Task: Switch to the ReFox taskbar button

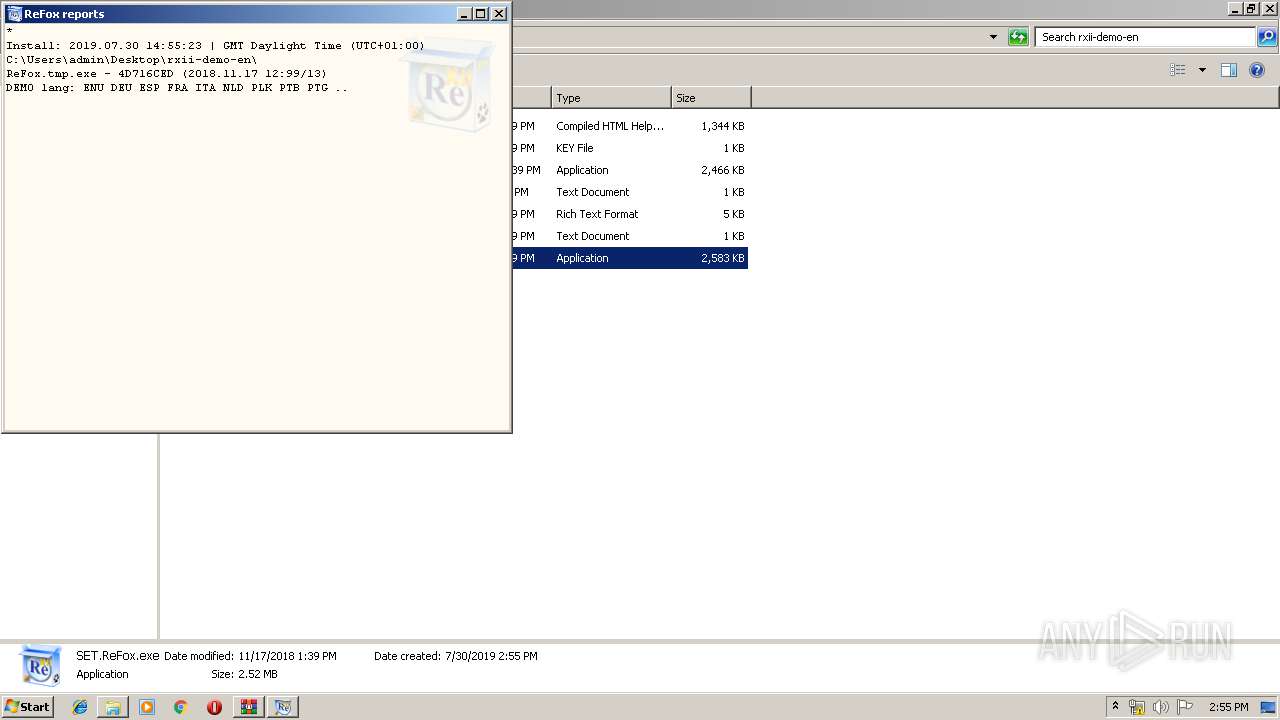Action: pyautogui.click(x=283, y=707)
